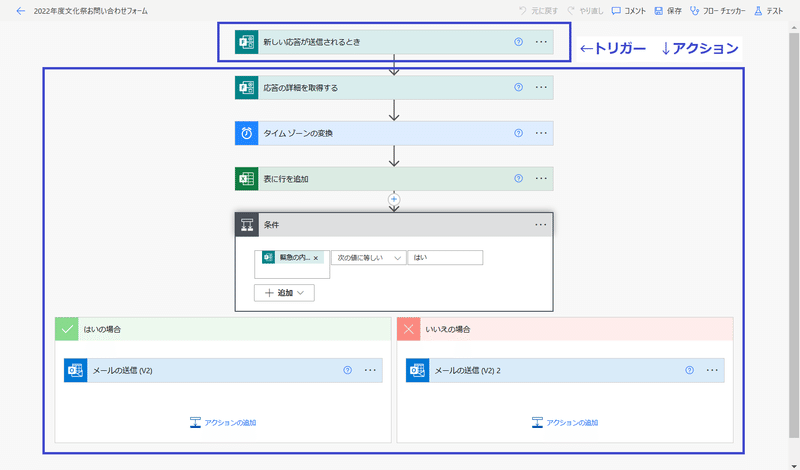Open the 追加 condition dropdown button
The height and width of the screenshot is (470, 800).
tap(284, 293)
